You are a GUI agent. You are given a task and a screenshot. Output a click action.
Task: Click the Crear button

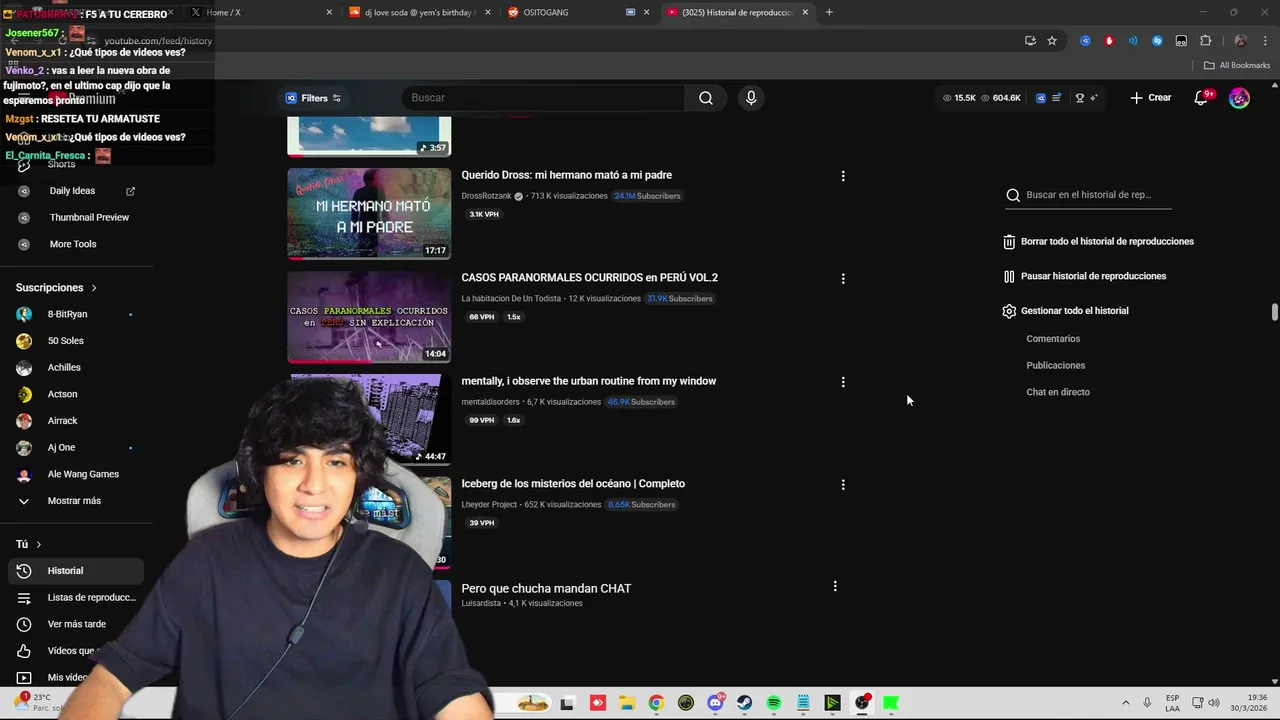coord(1150,98)
